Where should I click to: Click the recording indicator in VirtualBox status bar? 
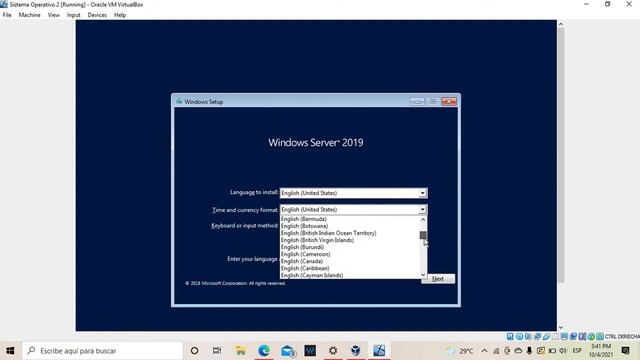point(573,336)
